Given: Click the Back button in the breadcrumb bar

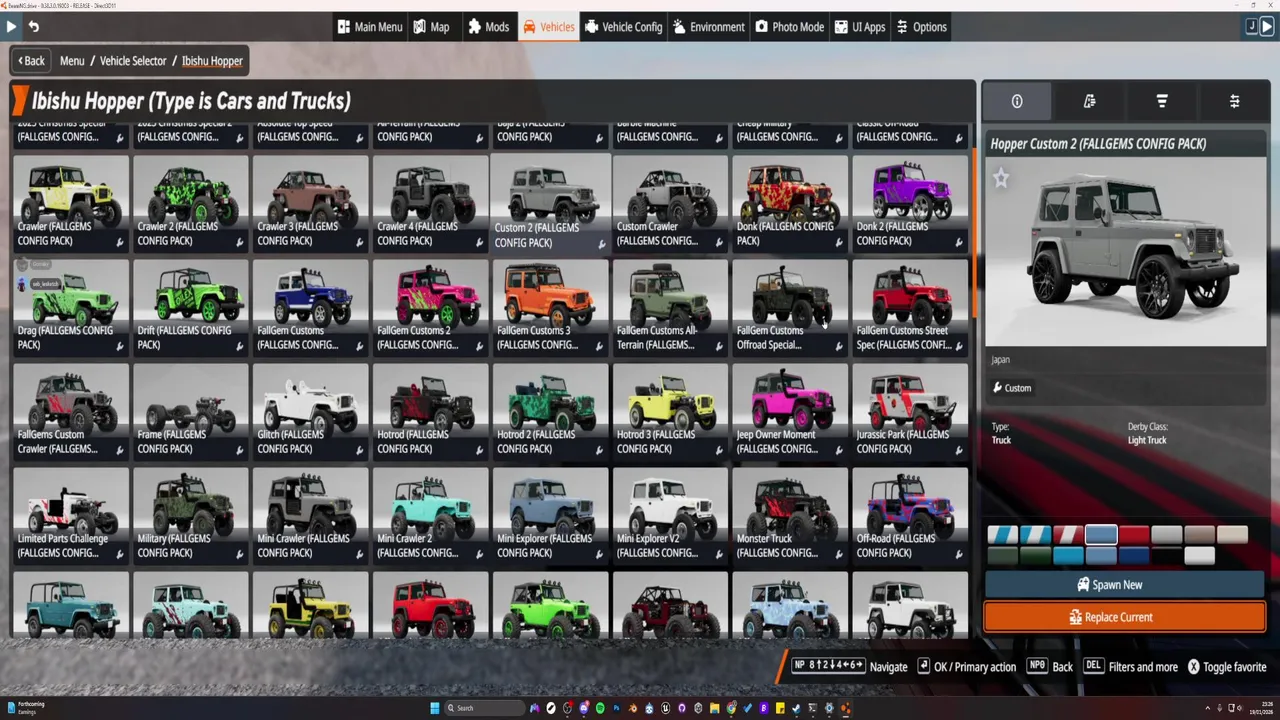Looking at the screenshot, I should pyautogui.click(x=31, y=61).
